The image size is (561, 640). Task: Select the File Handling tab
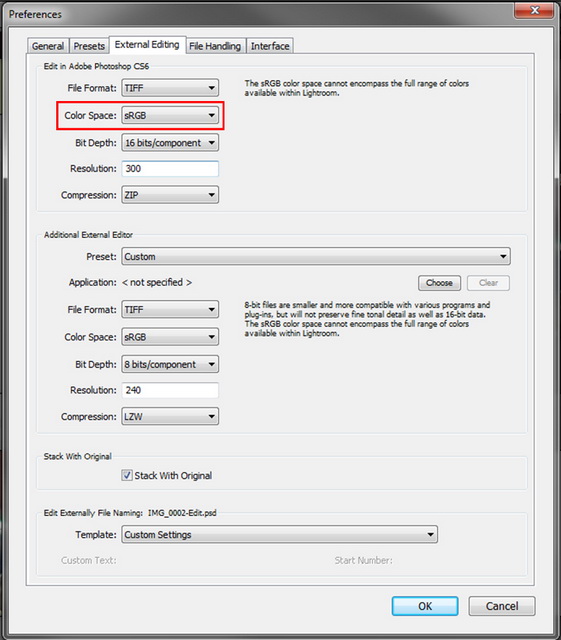pyautogui.click(x=215, y=46)
